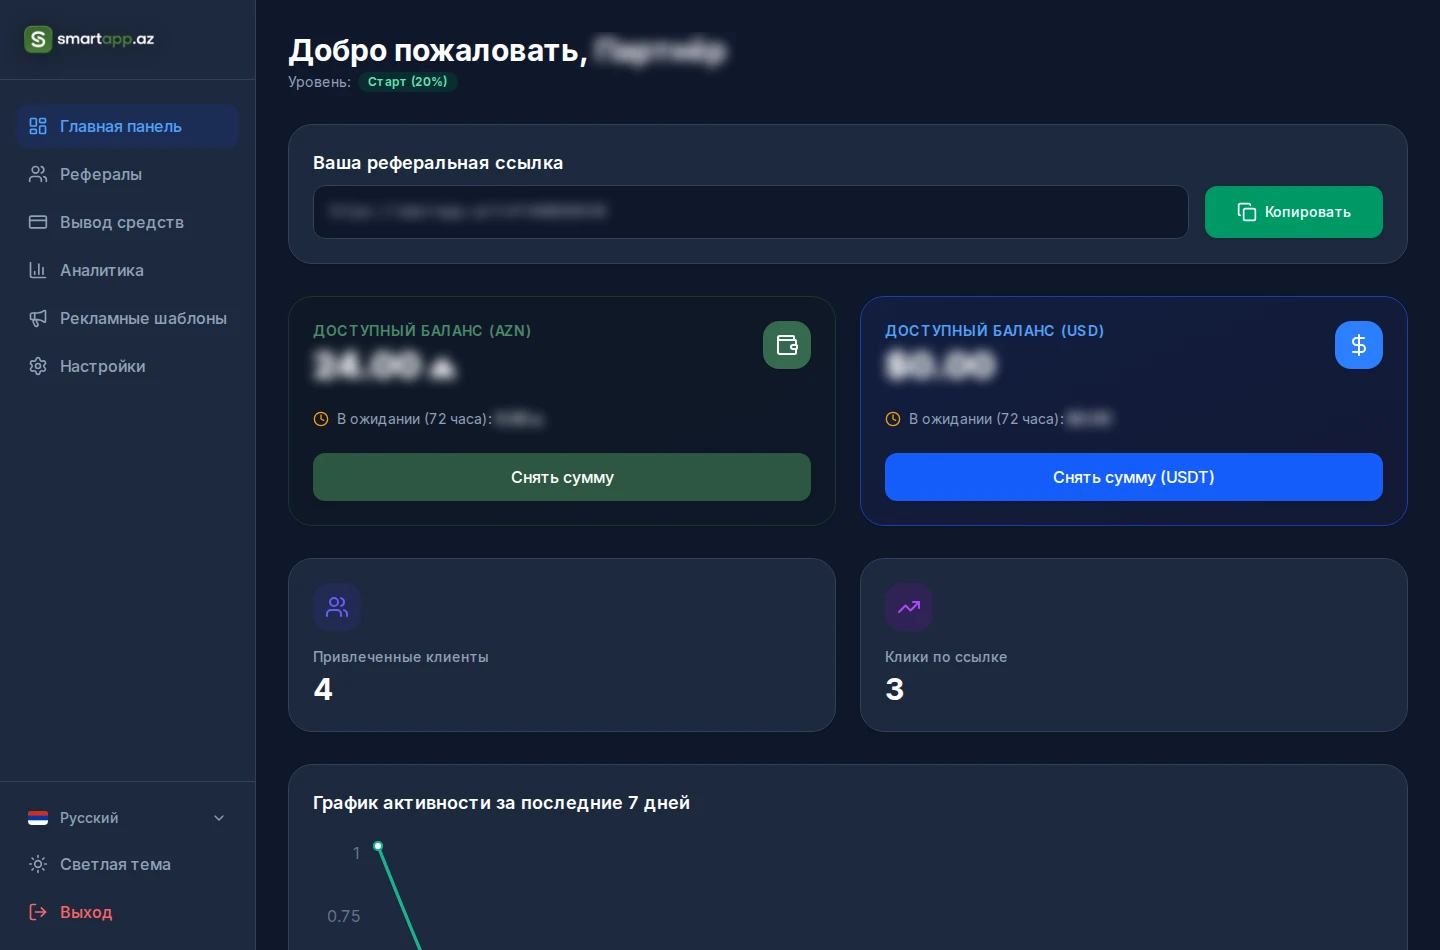
Task: Click the first data point on activity chart
Action: 378,846
